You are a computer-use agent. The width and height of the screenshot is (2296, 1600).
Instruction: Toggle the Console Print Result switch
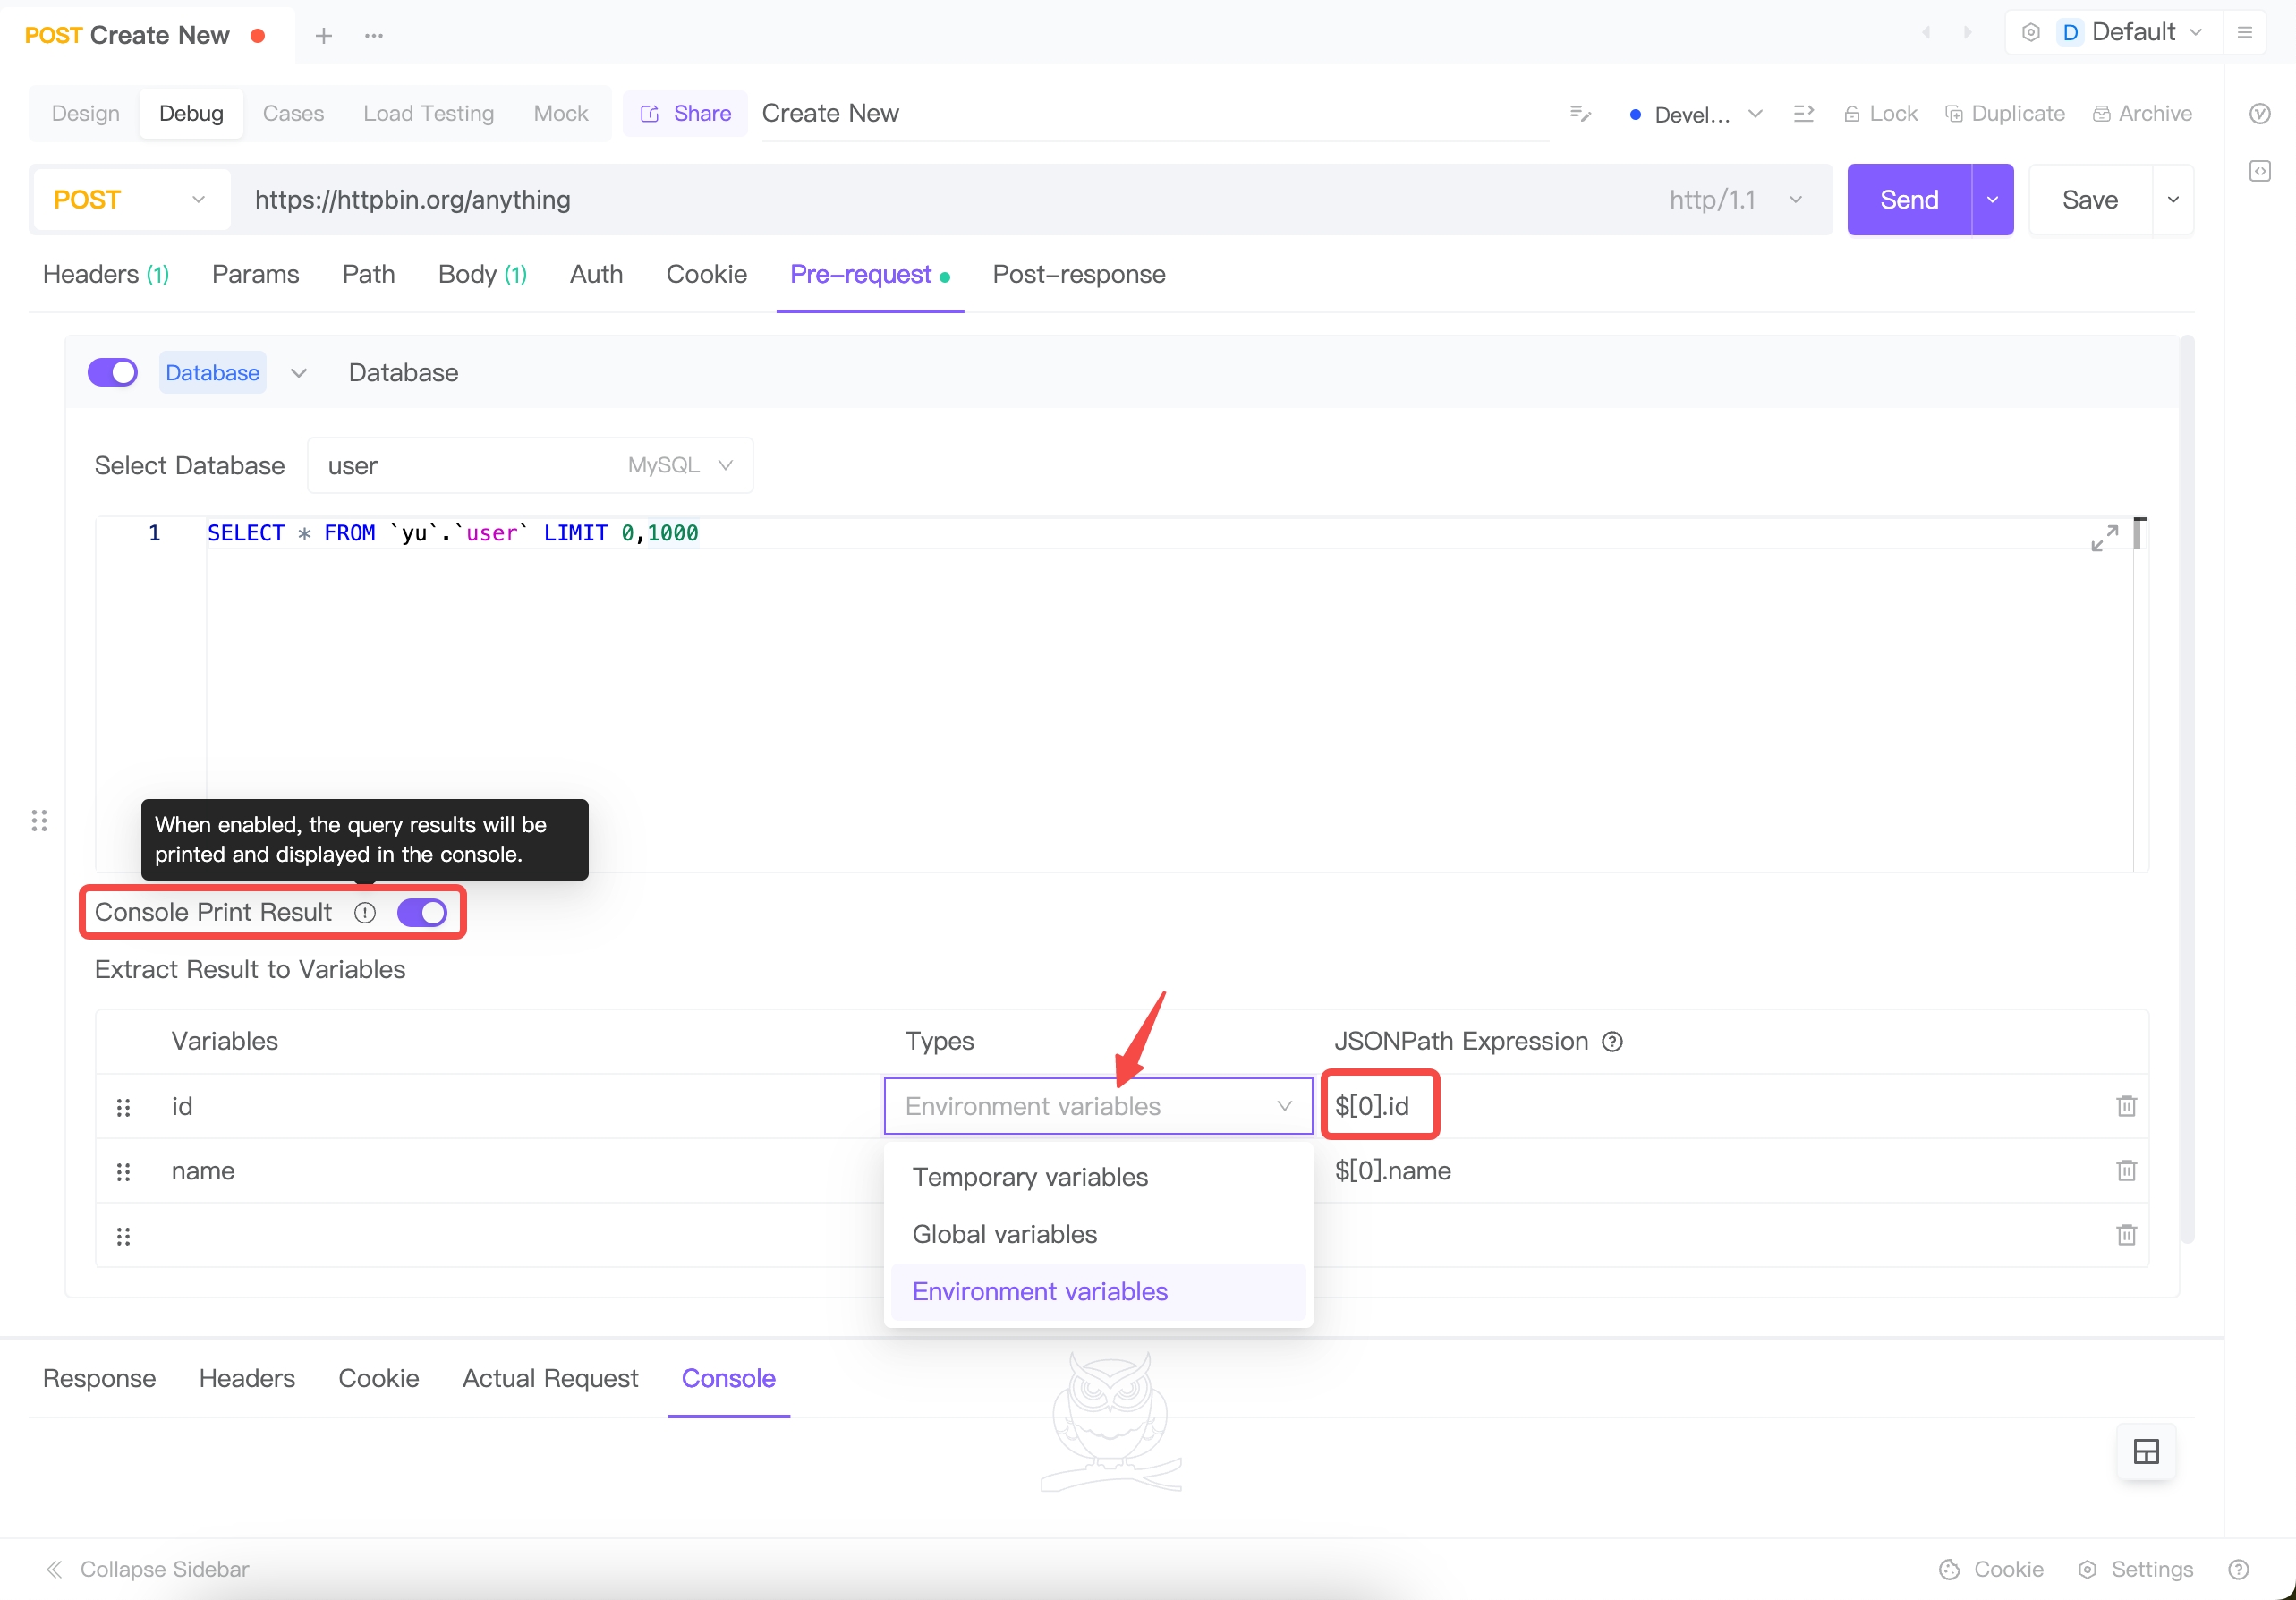coord(424,911)
